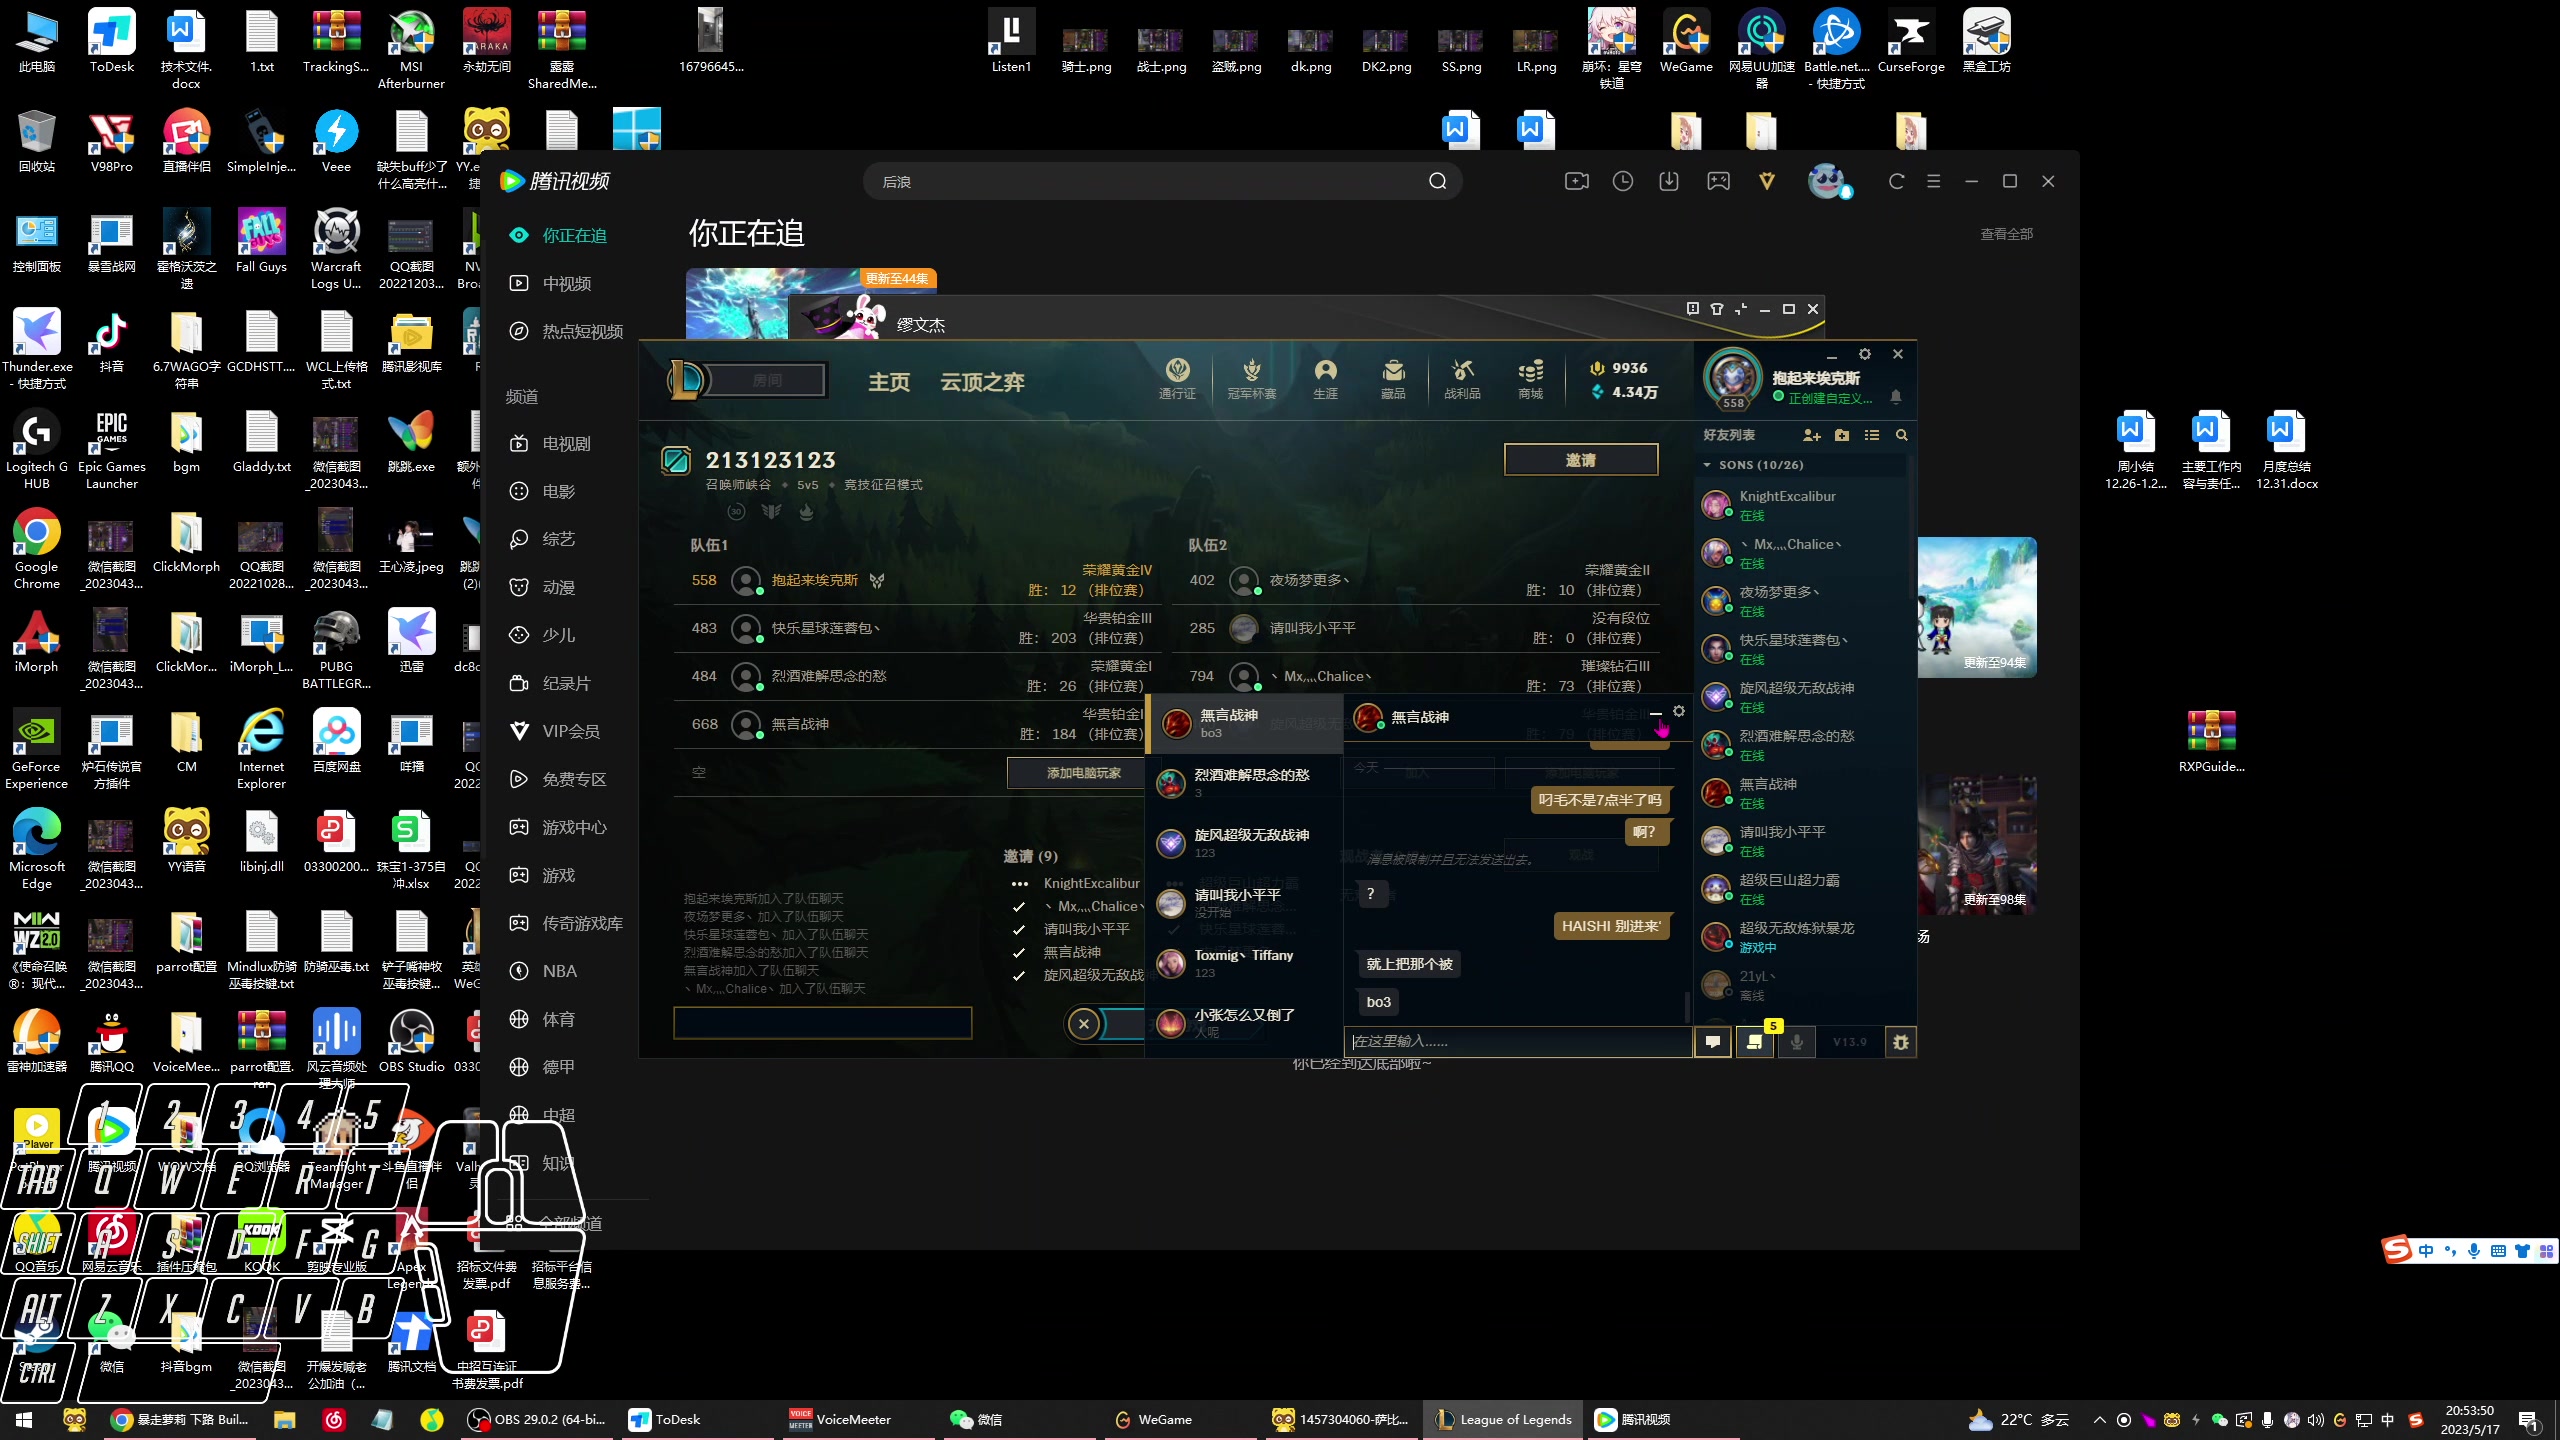
Task: Open the friends list sort options icon
Action: click(x=1871, y=435)
